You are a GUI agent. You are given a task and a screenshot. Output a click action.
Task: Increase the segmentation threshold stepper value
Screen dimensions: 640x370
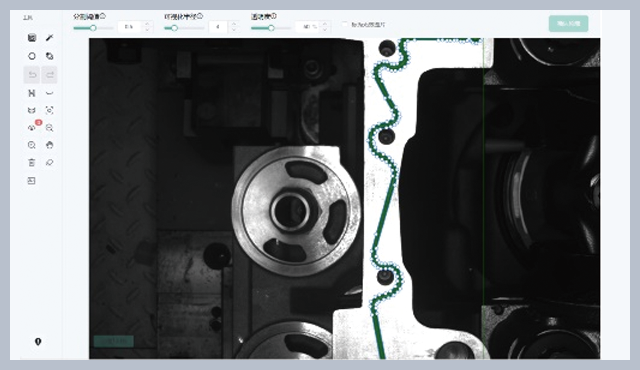point(147,24)
